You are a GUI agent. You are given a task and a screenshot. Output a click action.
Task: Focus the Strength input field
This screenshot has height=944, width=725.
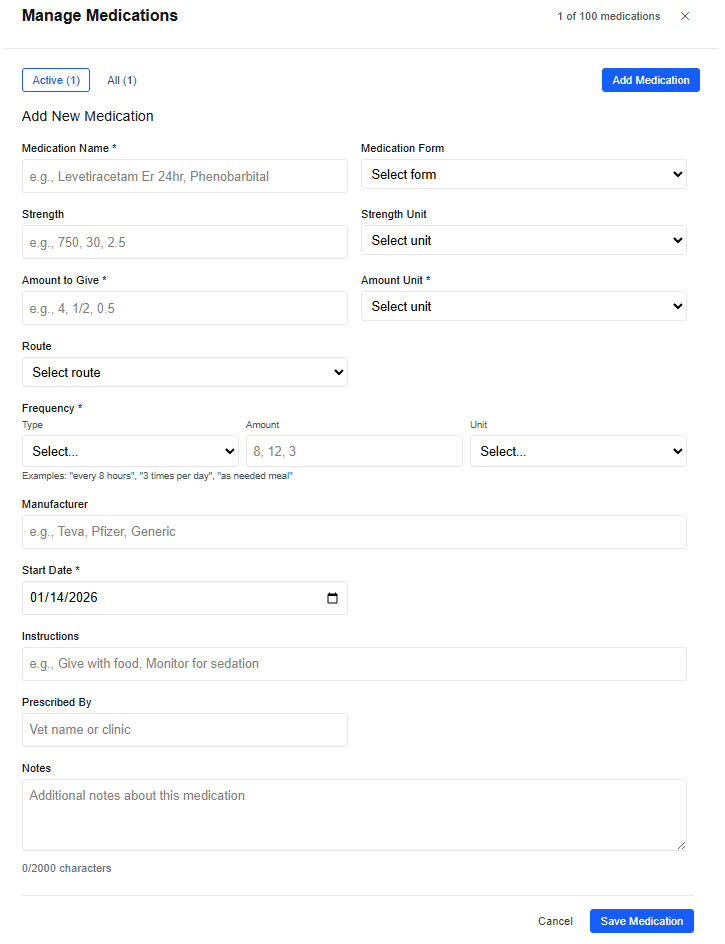pyautogui.click(x=184, y=242)
